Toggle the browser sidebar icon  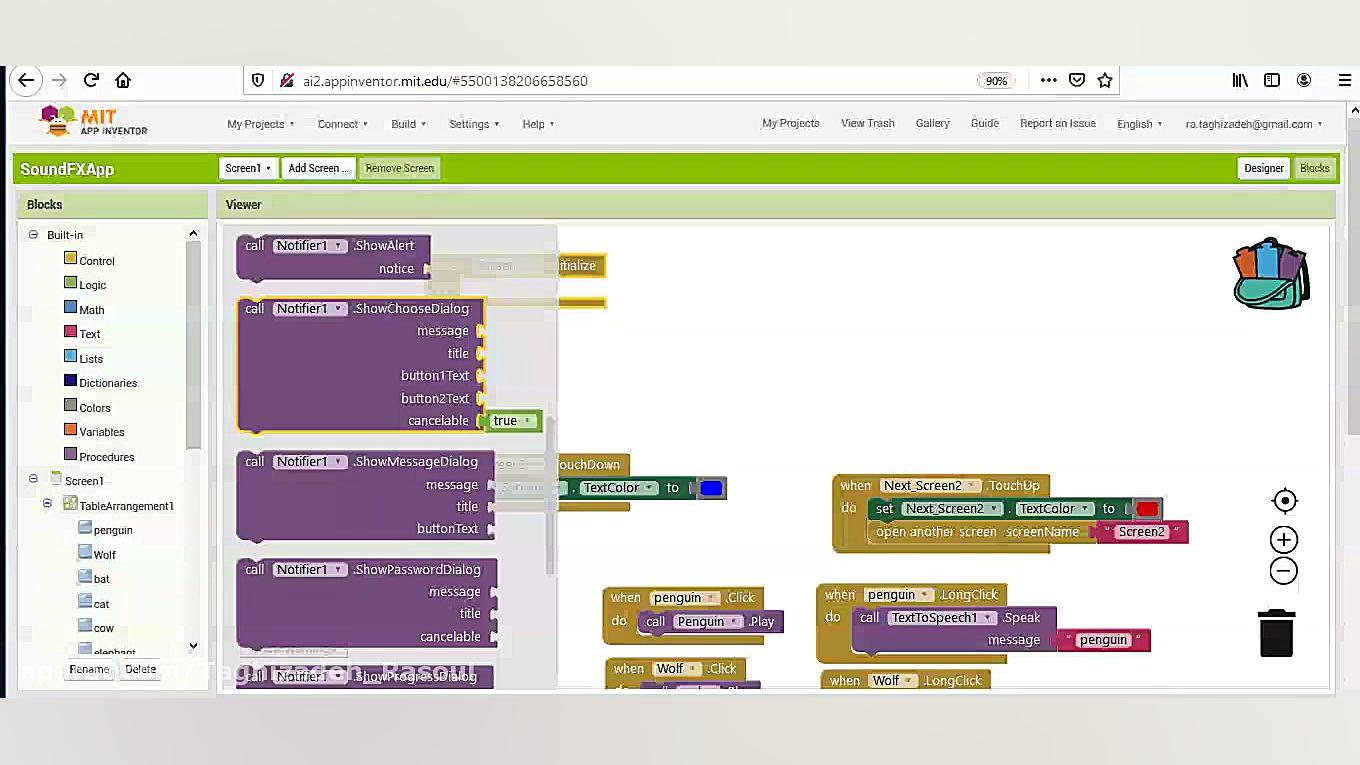(1272, 80)
